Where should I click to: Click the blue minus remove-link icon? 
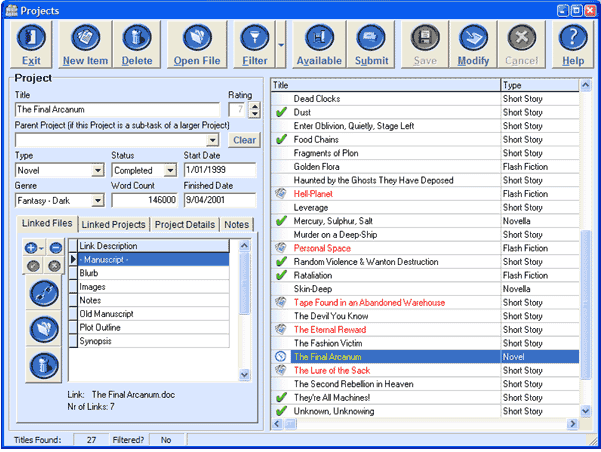(x=56, y=247)
